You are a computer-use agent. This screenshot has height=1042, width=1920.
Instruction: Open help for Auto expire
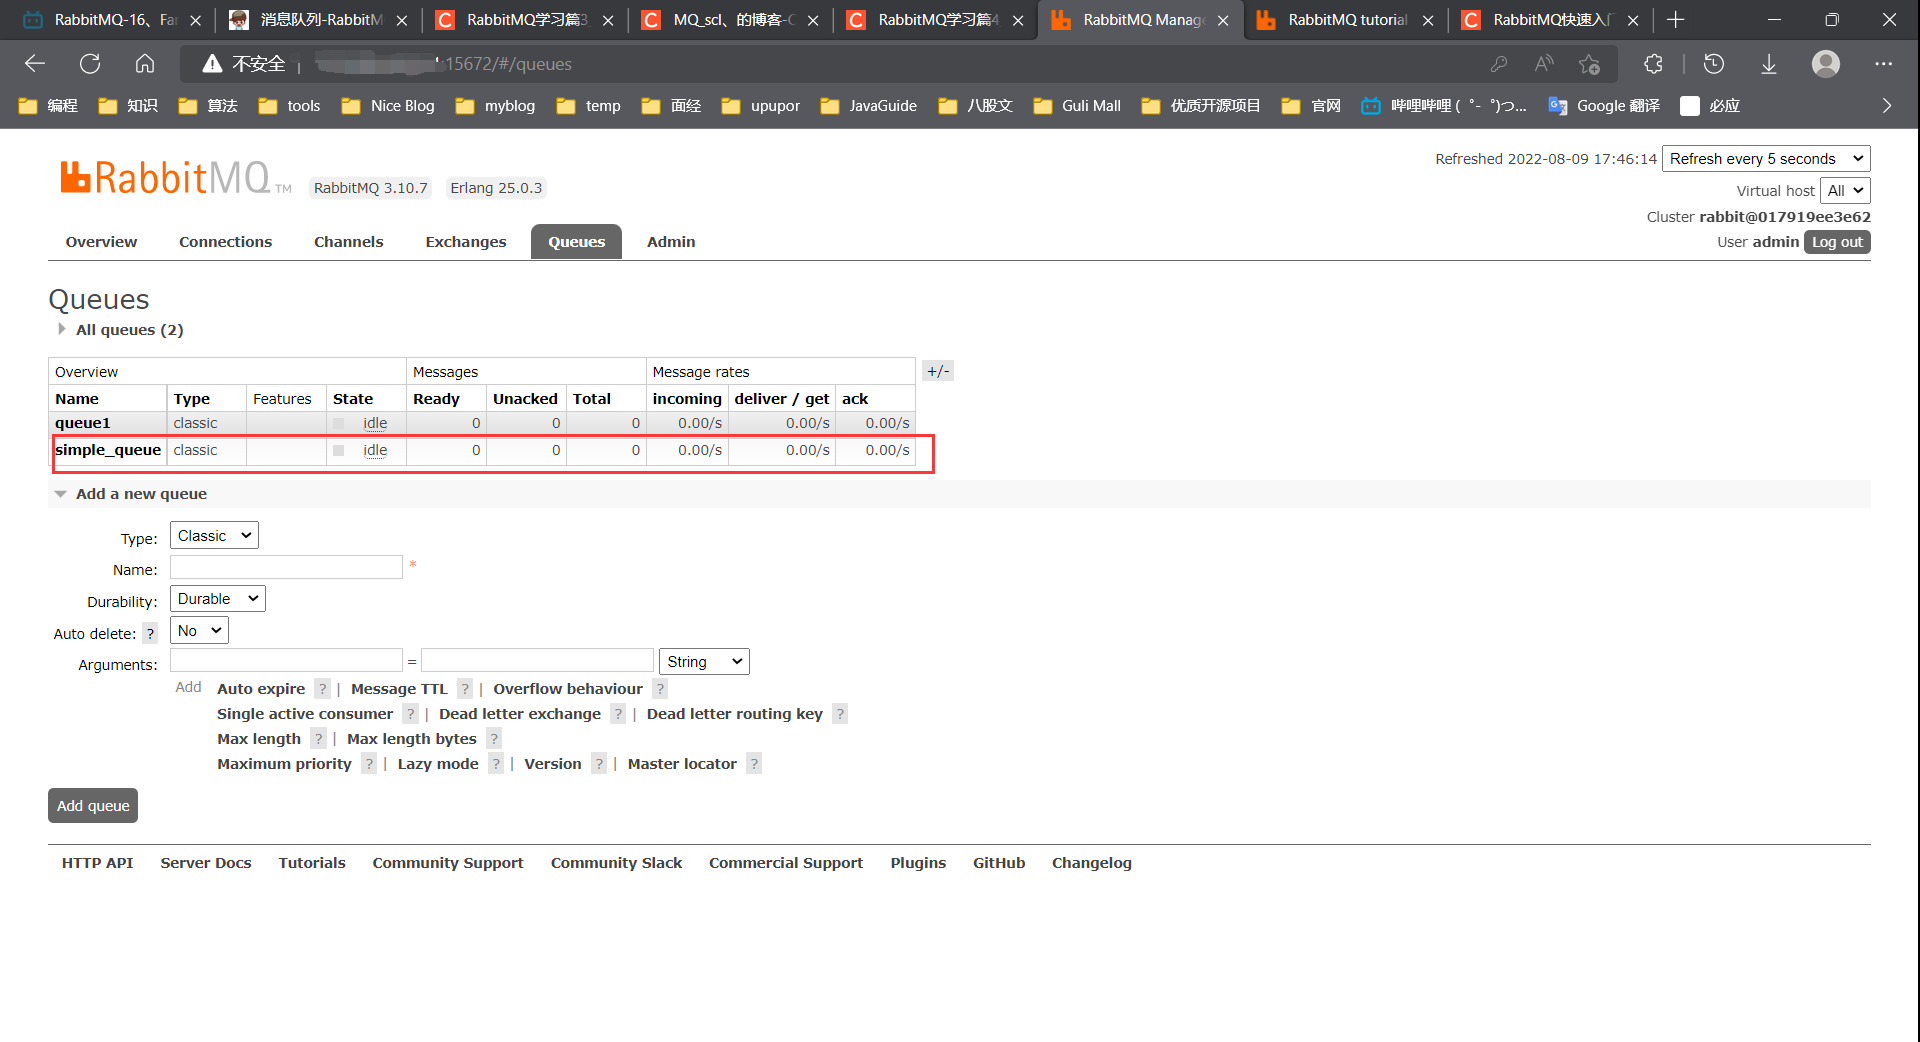[322, 689]
